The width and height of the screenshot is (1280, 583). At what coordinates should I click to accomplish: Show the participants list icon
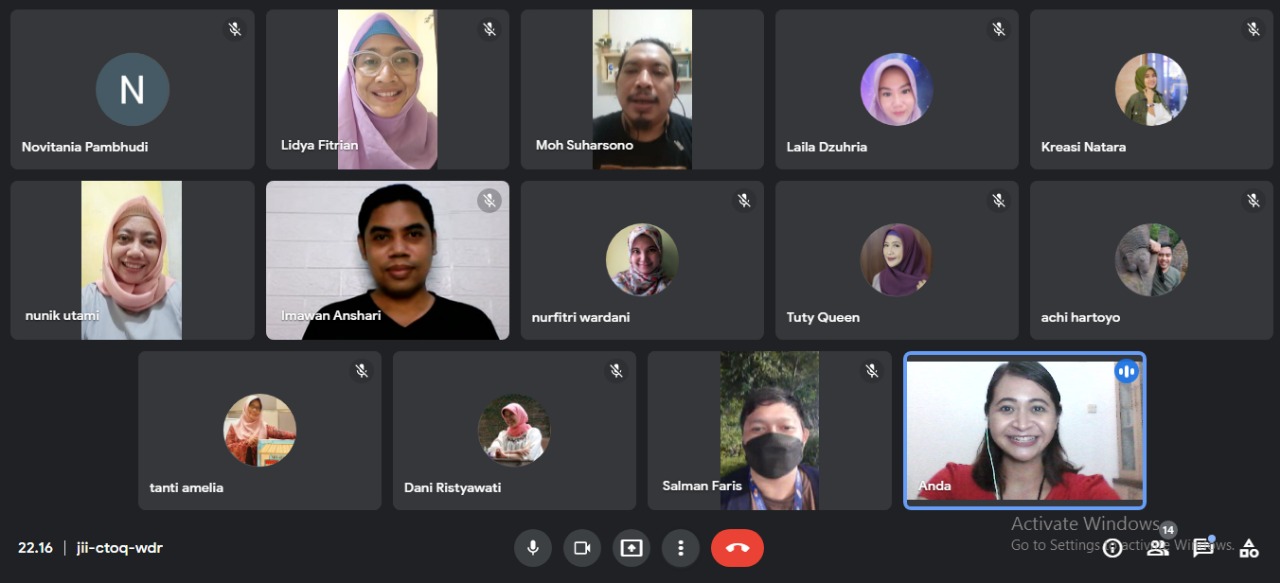(x=1158, y=548)
